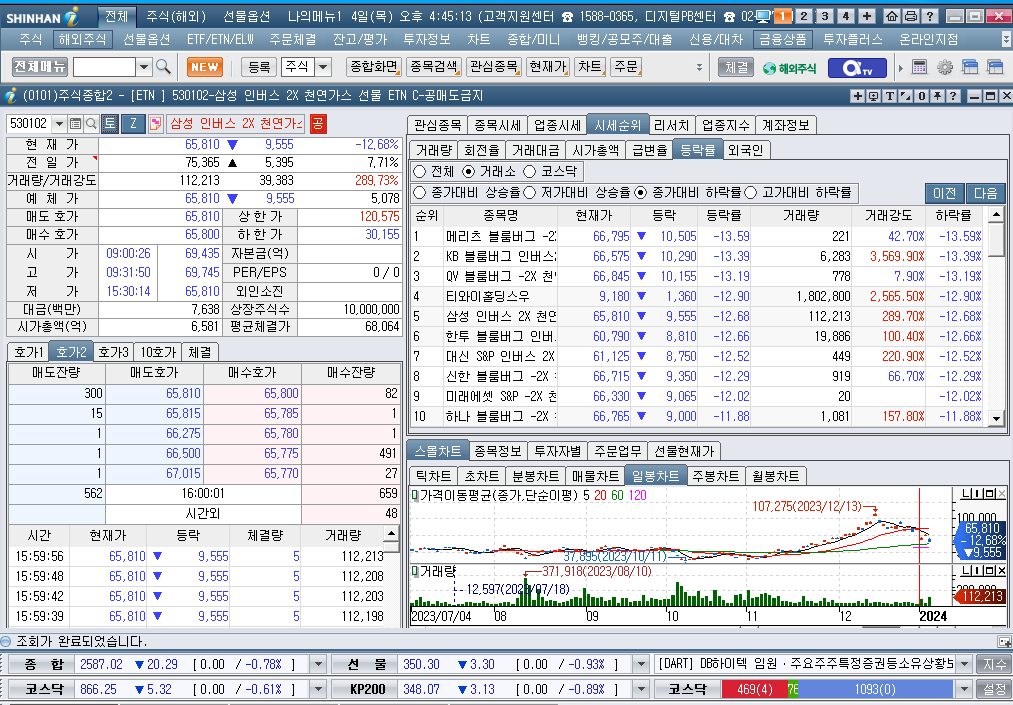
Task: Open the settings gear in the top toolbar
Action: coord(945,67)
